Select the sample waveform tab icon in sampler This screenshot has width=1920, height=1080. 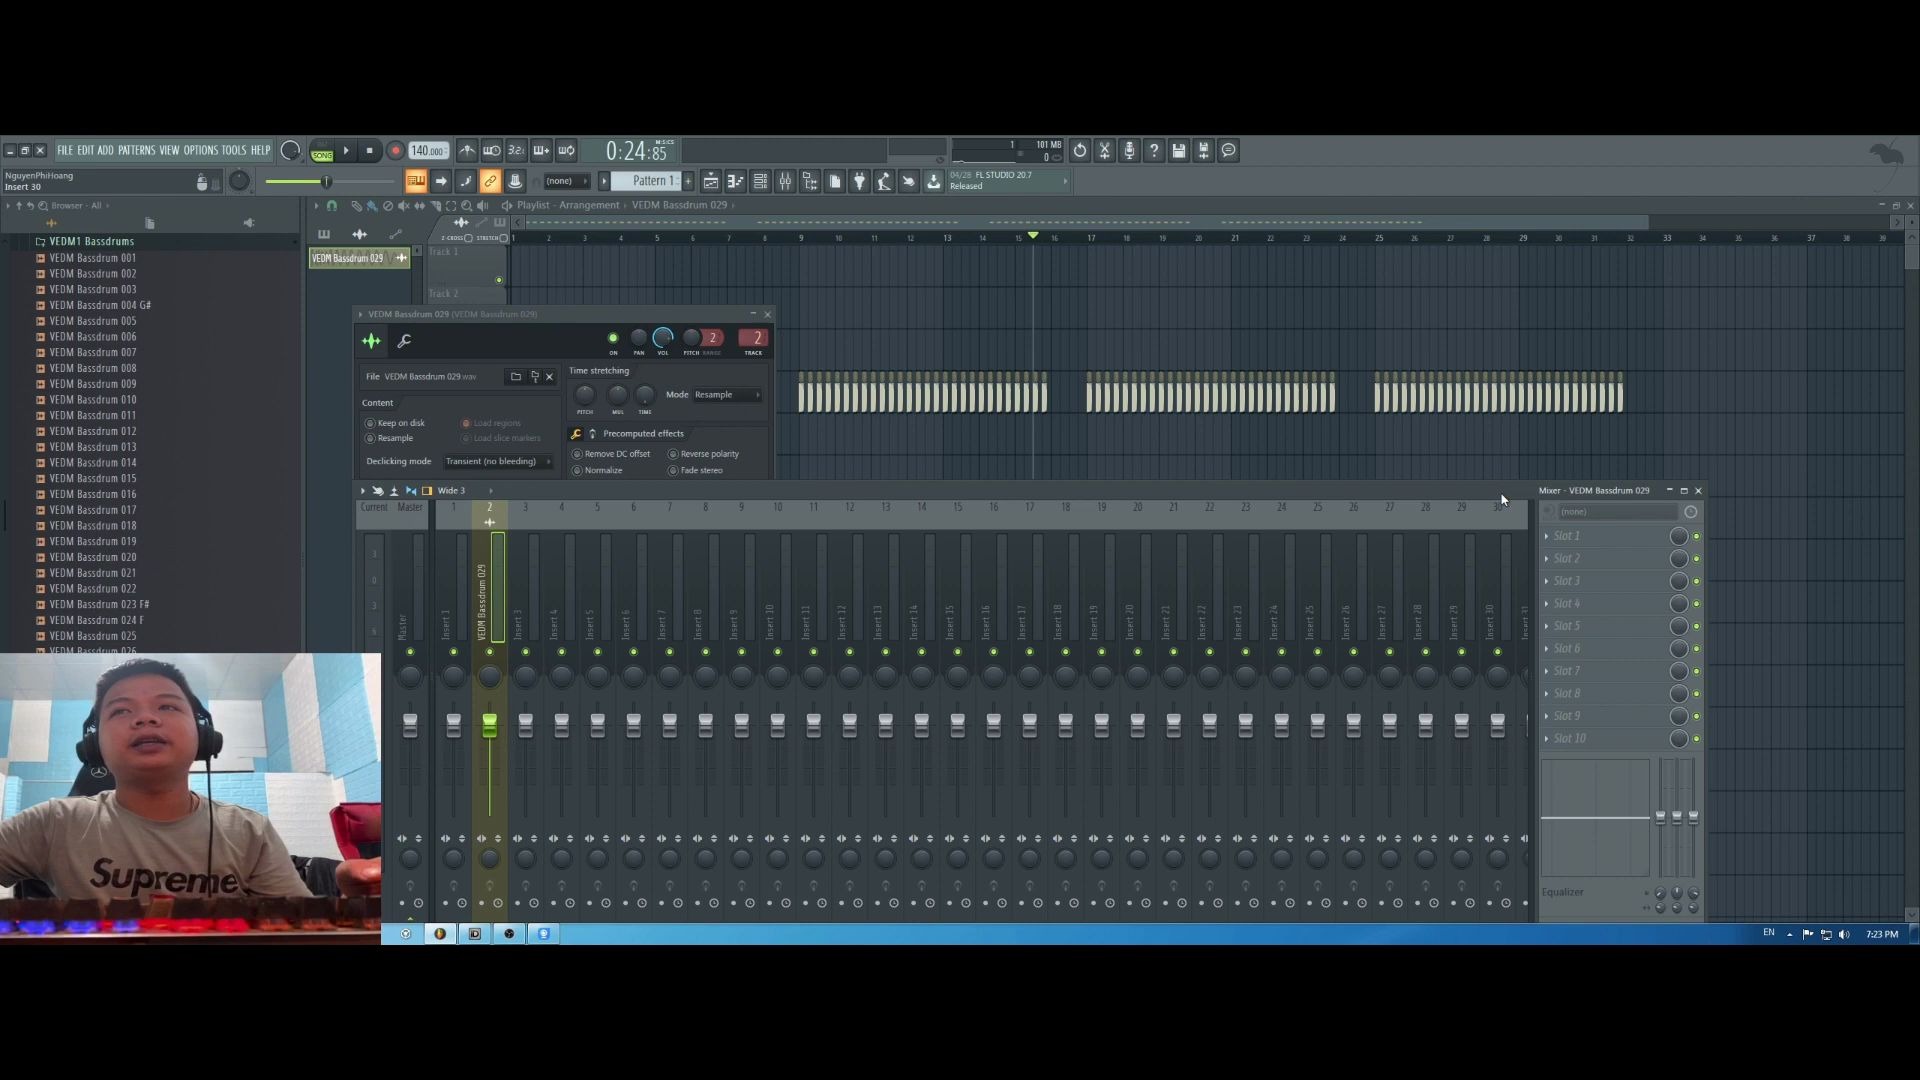[371, 341]
